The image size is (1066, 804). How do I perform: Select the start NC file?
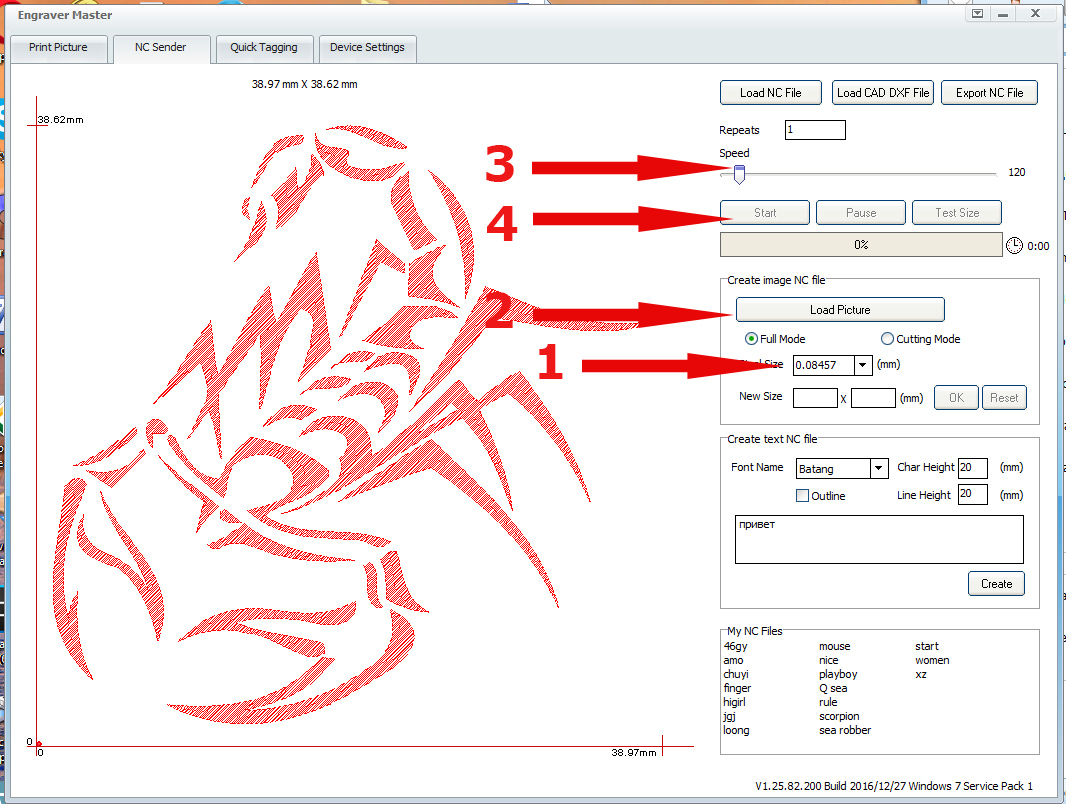(x=927, y=646)
